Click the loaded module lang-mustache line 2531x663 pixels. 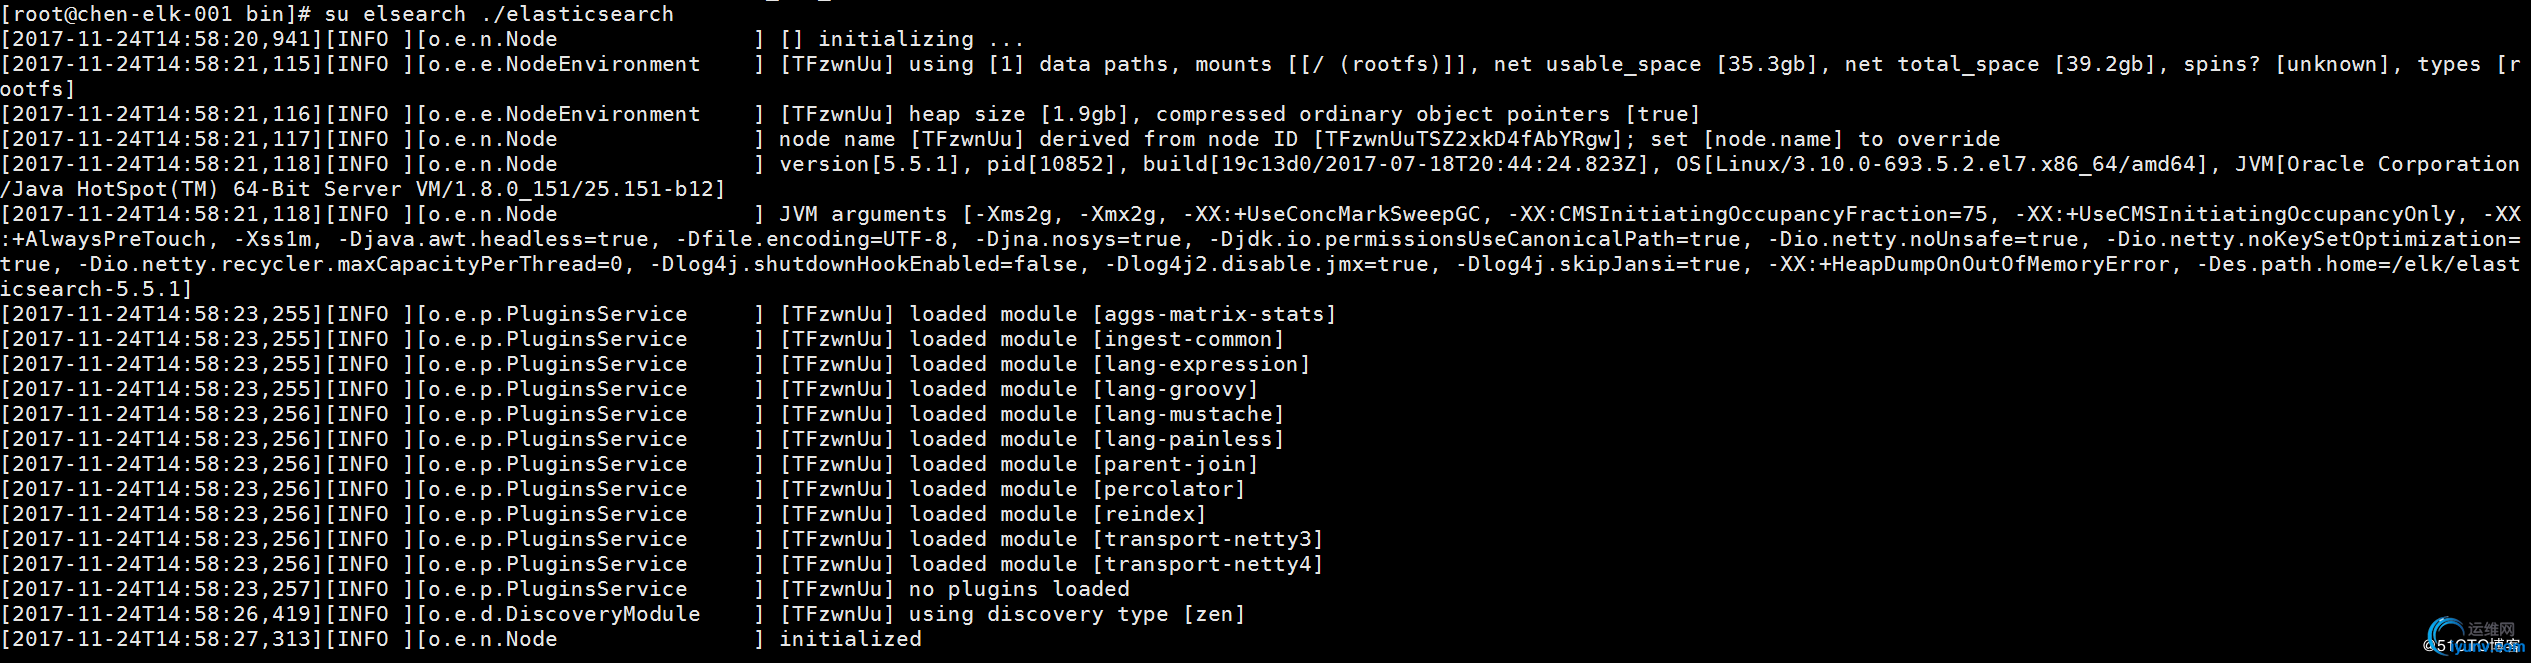(643, 414)
